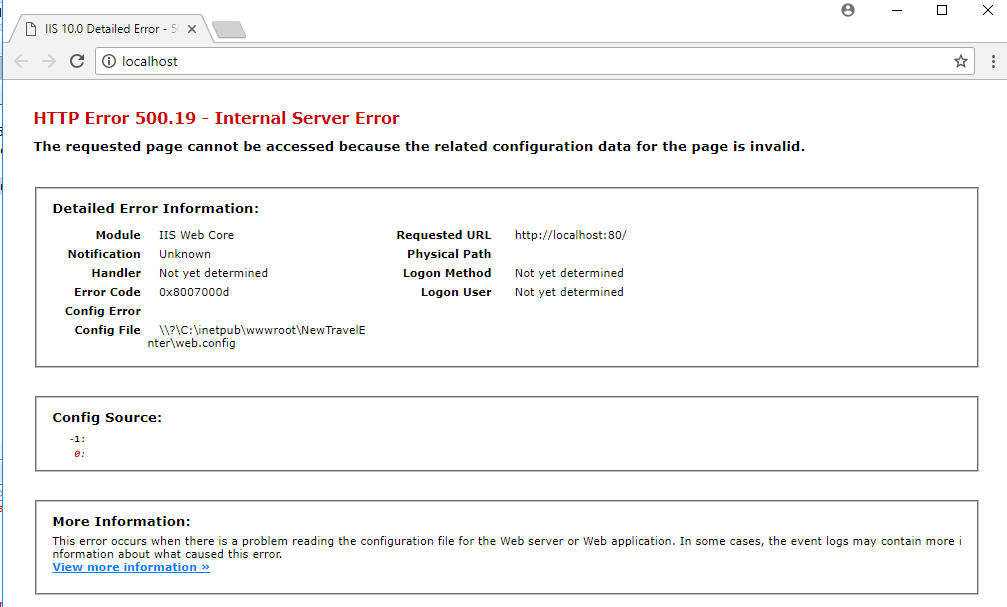Open a new browser tab
1007x607 pixels.
[229, 30]
